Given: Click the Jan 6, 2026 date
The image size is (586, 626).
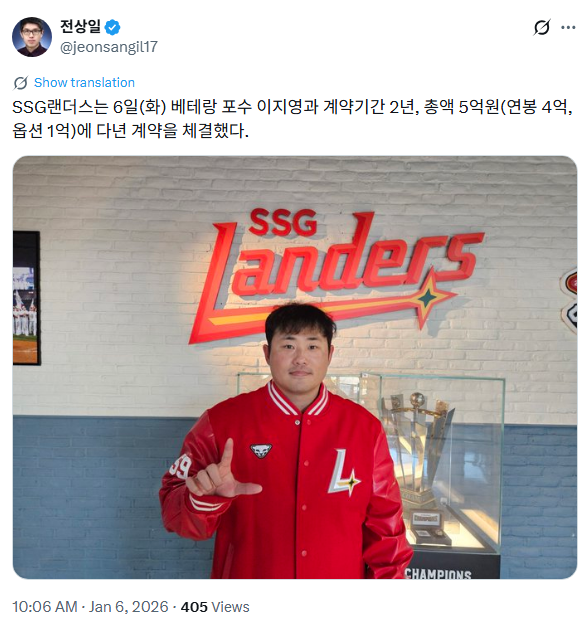Looking at the screenshot, I should coord(129,607).
